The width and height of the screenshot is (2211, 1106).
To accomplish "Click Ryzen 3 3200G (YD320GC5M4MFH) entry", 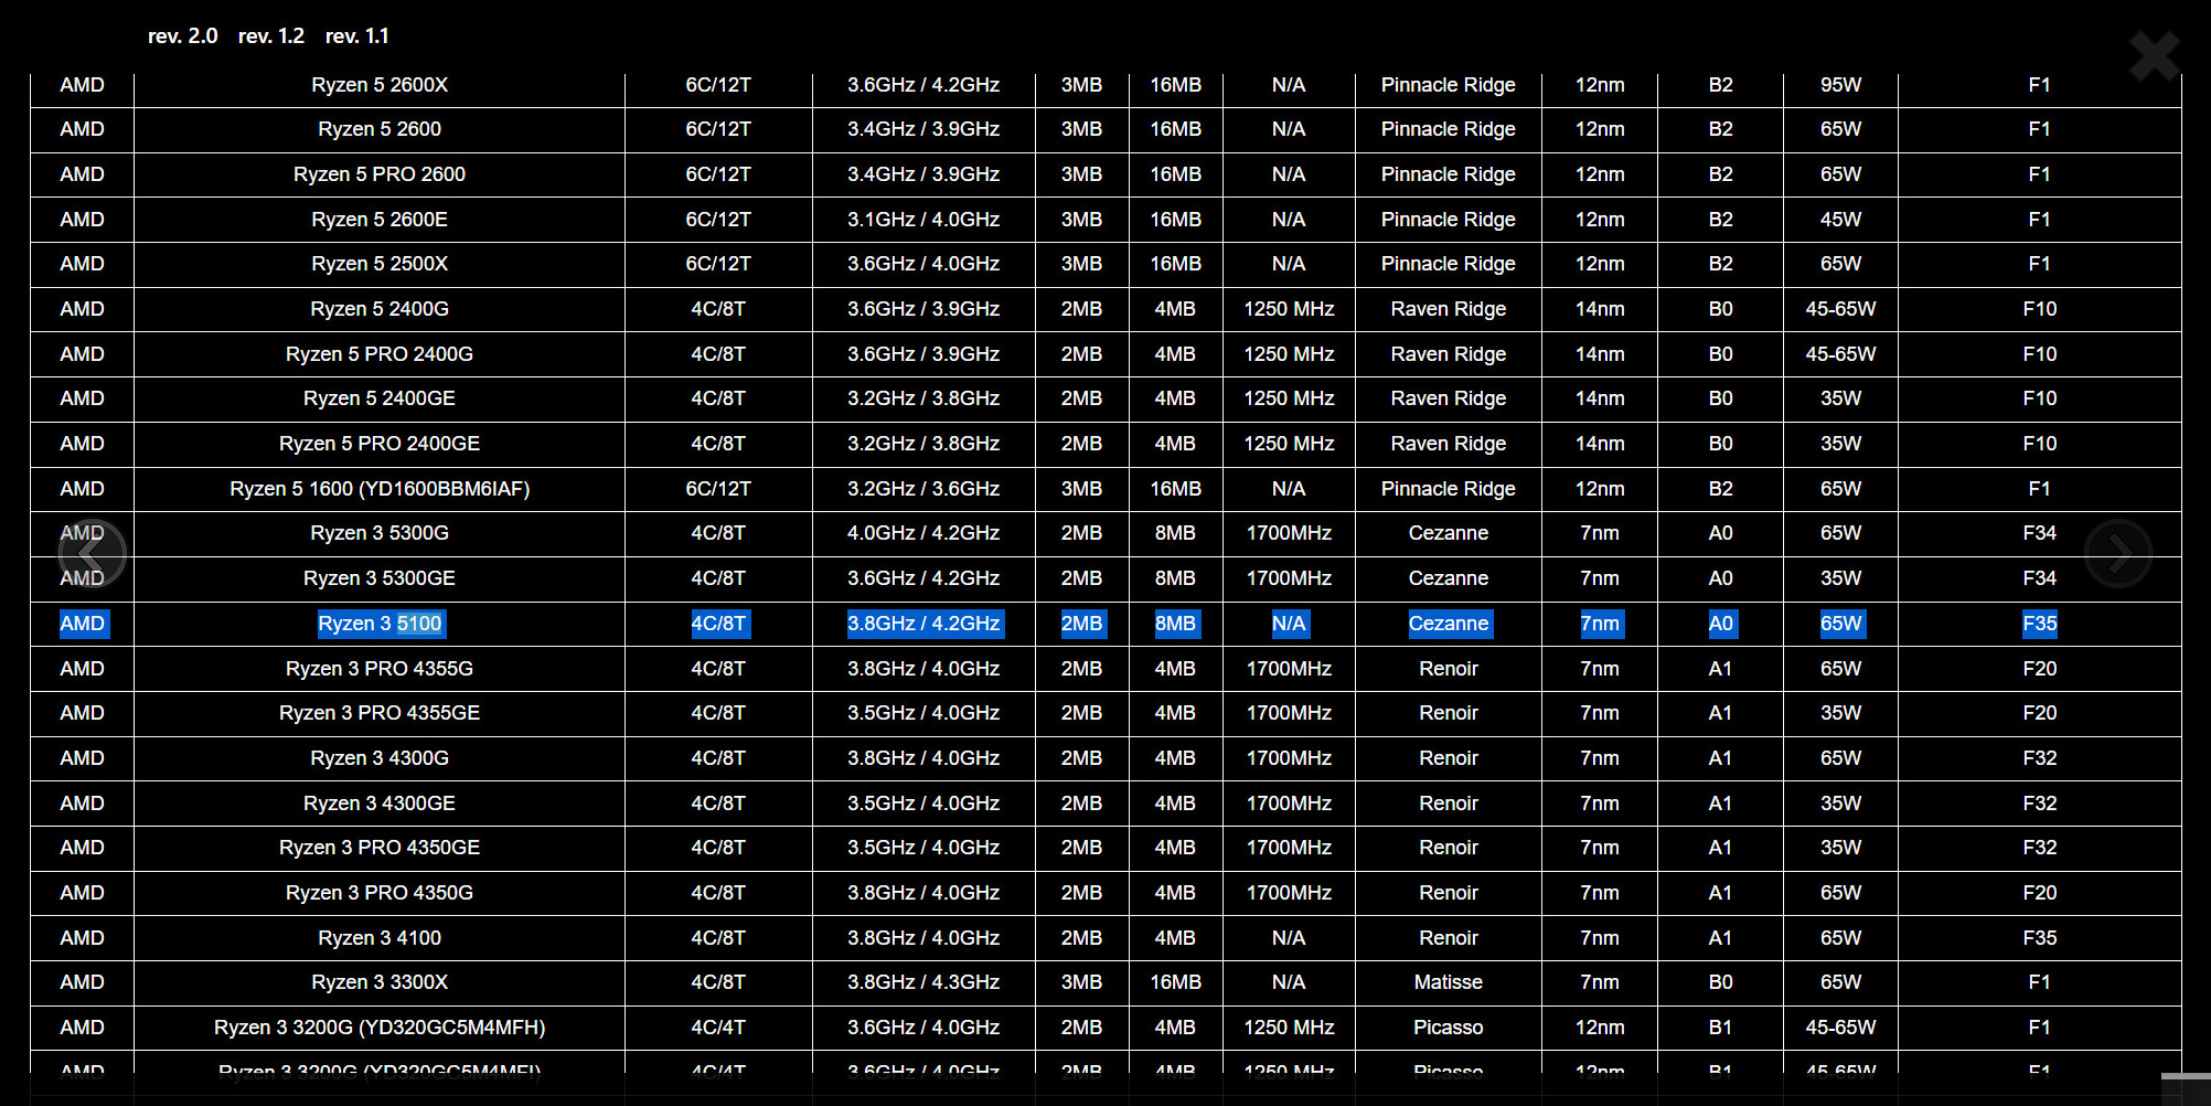I will tap(379, 1027).
